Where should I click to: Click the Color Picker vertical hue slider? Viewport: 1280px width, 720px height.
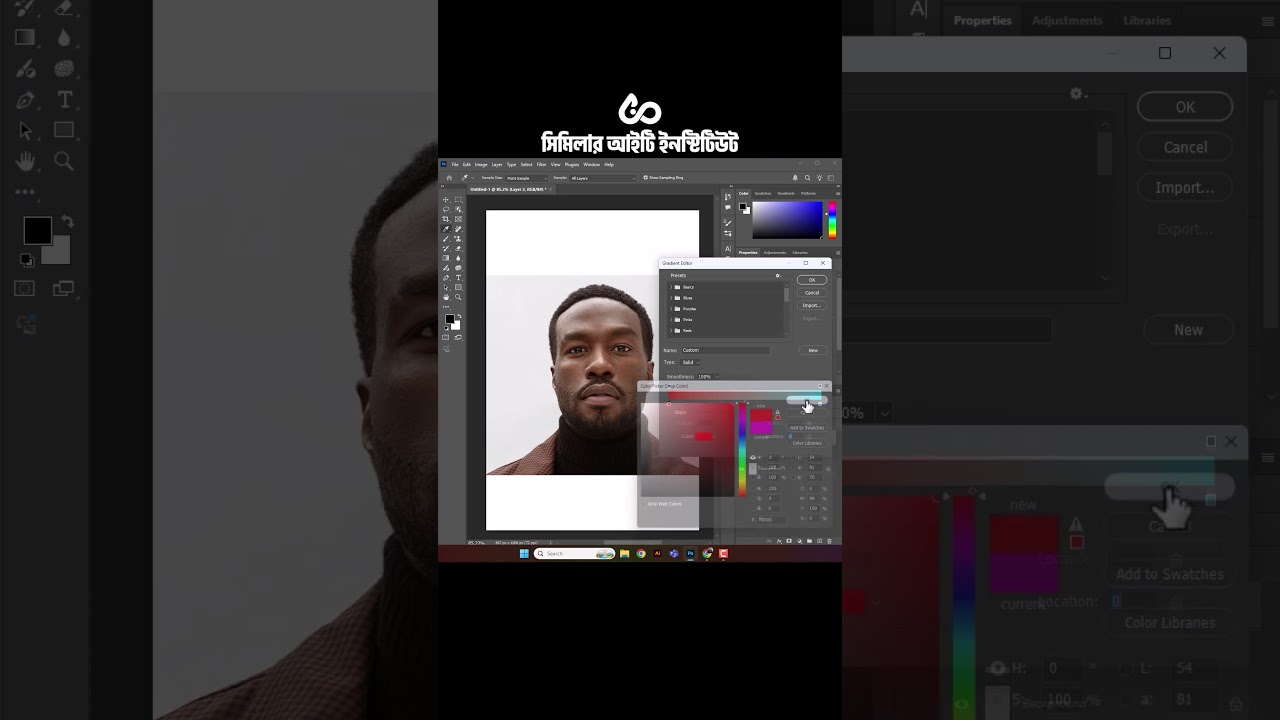tap(742, 451)
